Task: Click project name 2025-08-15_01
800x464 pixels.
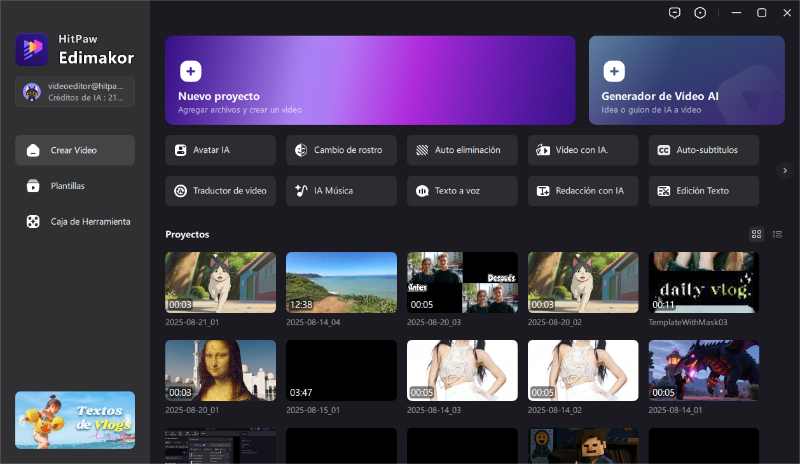Action: tap(313, 410)
